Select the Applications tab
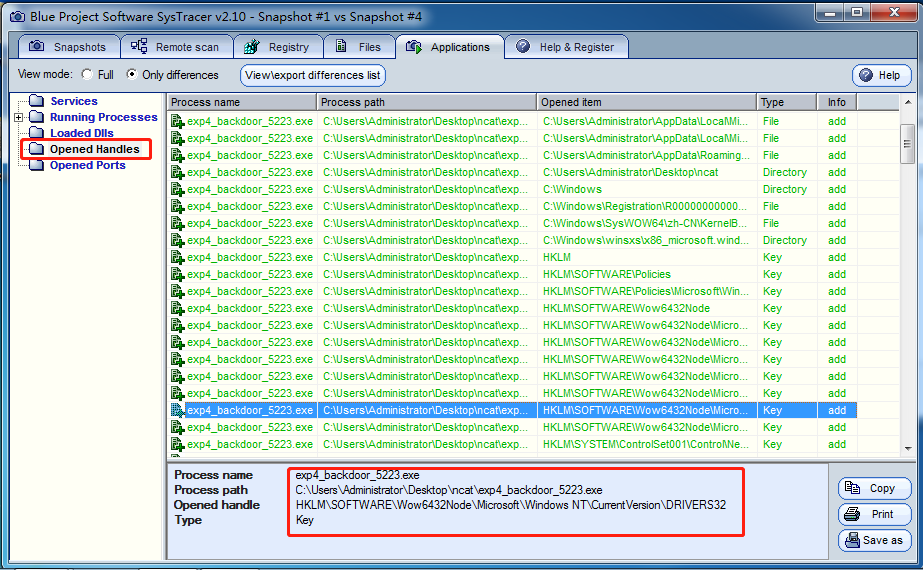Screen dimensions: 923x570 [x=449, y=47]
